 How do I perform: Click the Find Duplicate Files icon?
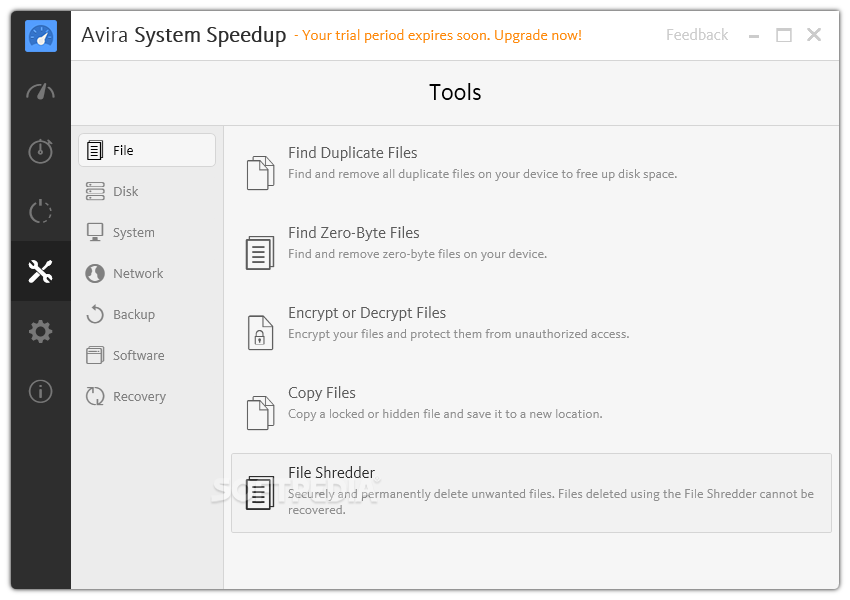coord(260,173)
